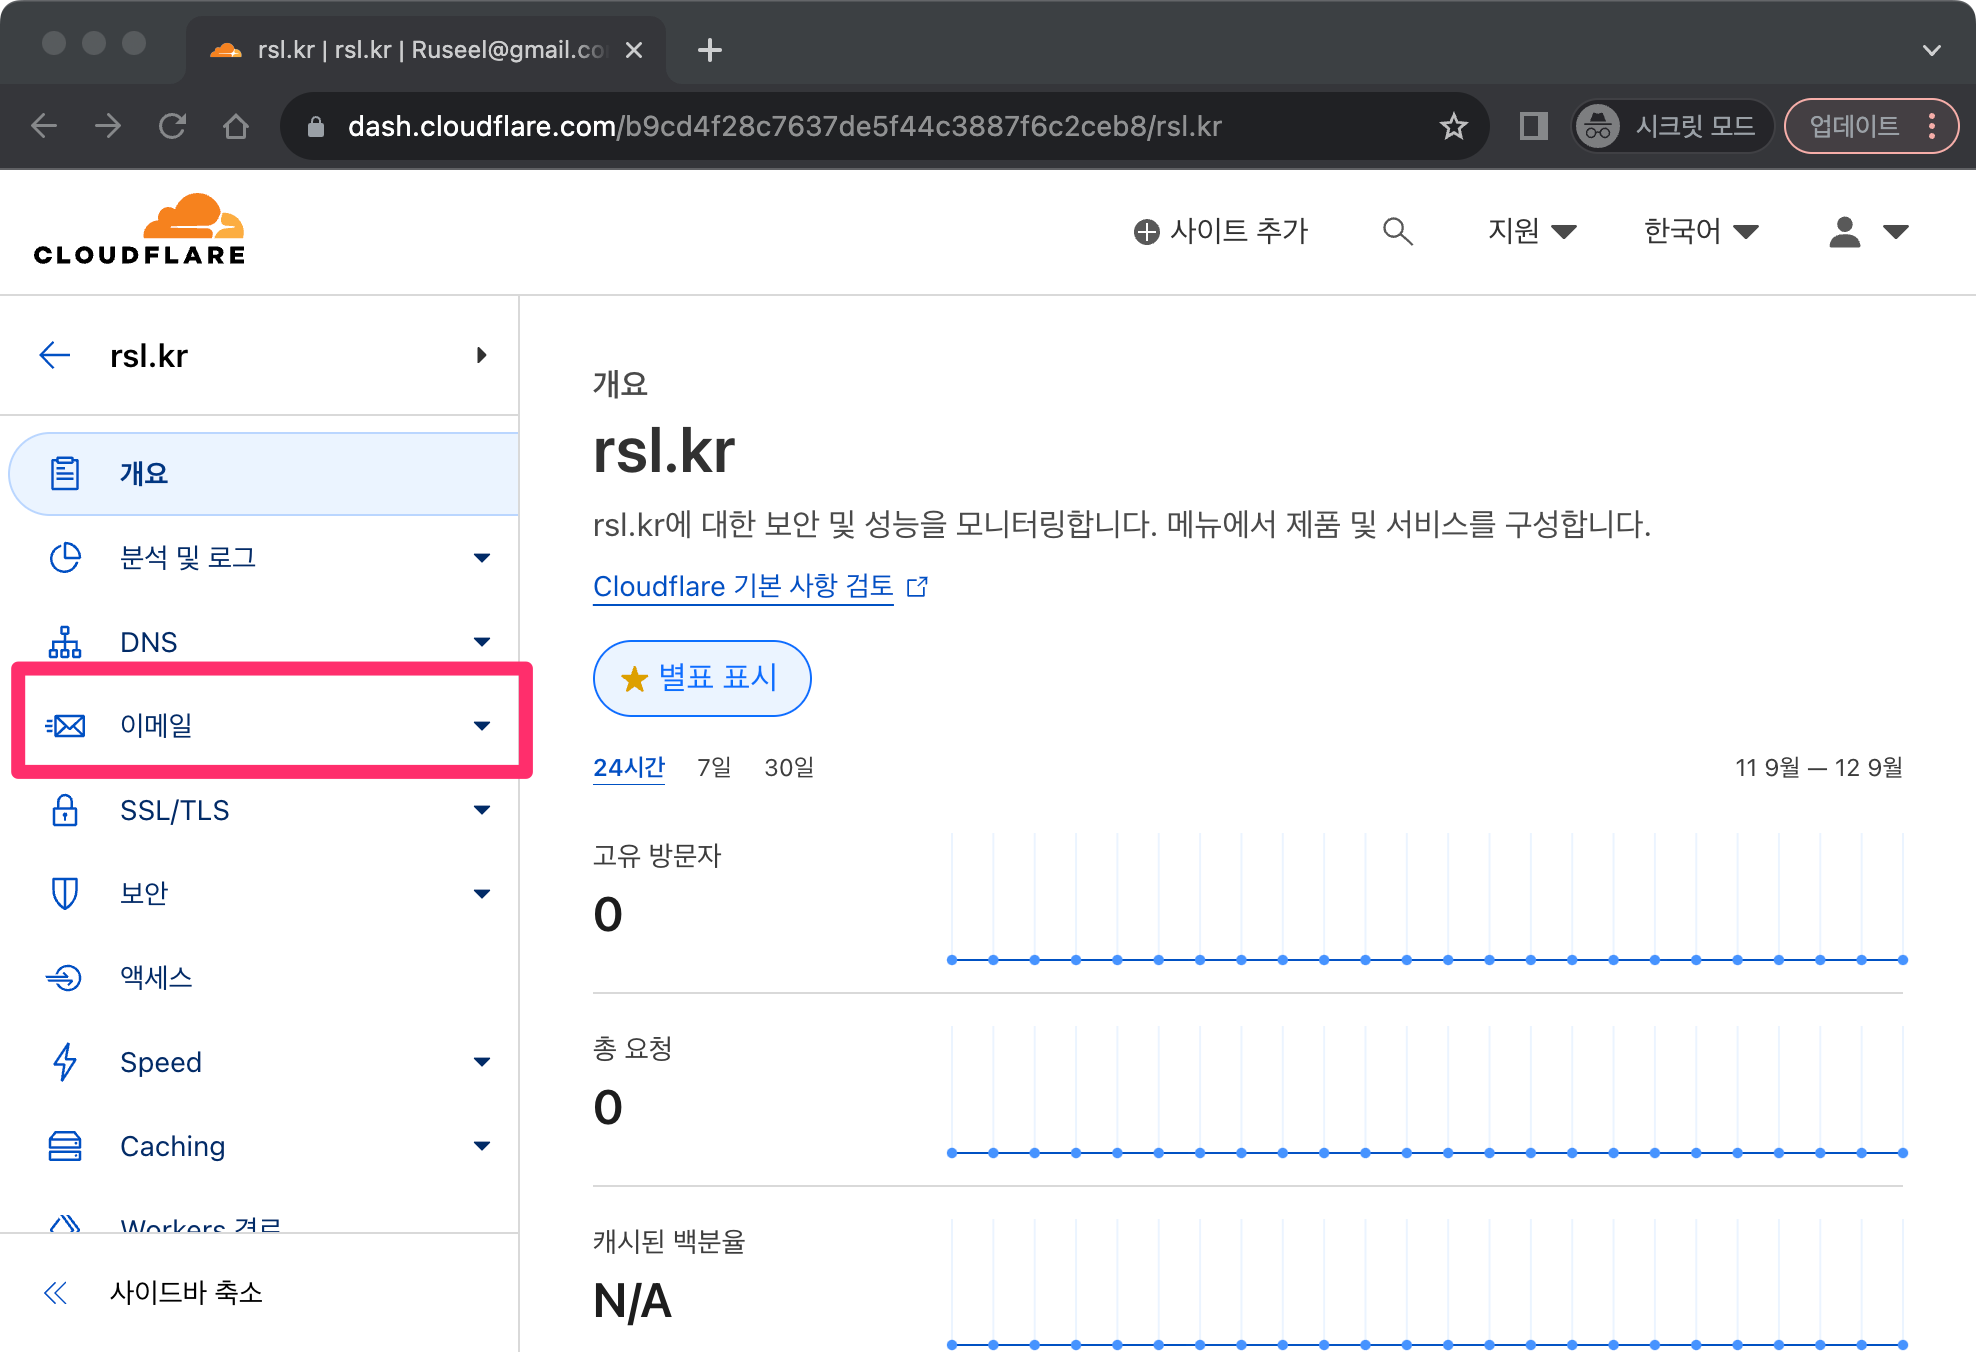Click the 별표 표시 star button

tap(702, 678)
